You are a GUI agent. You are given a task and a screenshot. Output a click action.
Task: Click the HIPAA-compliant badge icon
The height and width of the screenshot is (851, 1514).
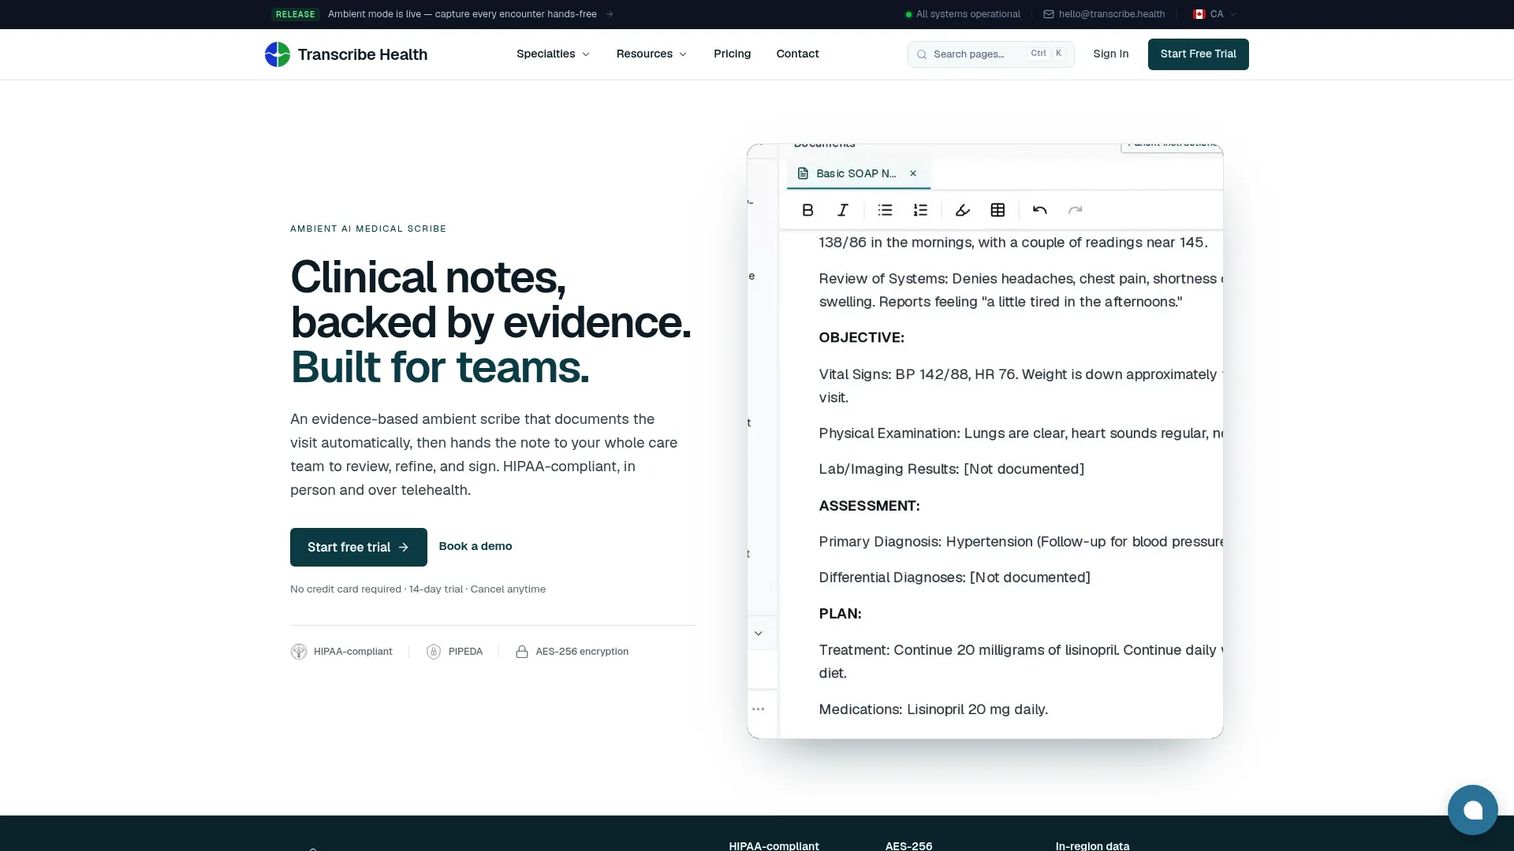pos(298,652)
